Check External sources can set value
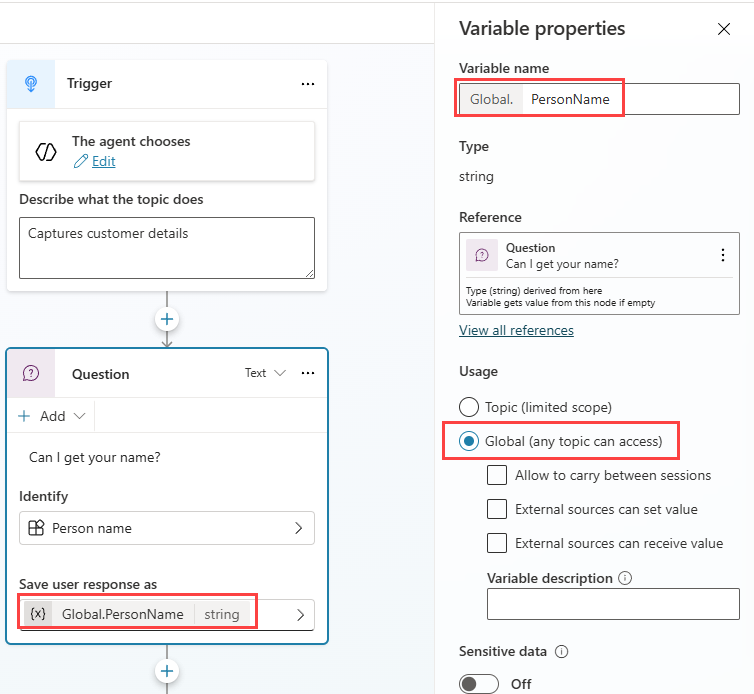 click(497, 509)
